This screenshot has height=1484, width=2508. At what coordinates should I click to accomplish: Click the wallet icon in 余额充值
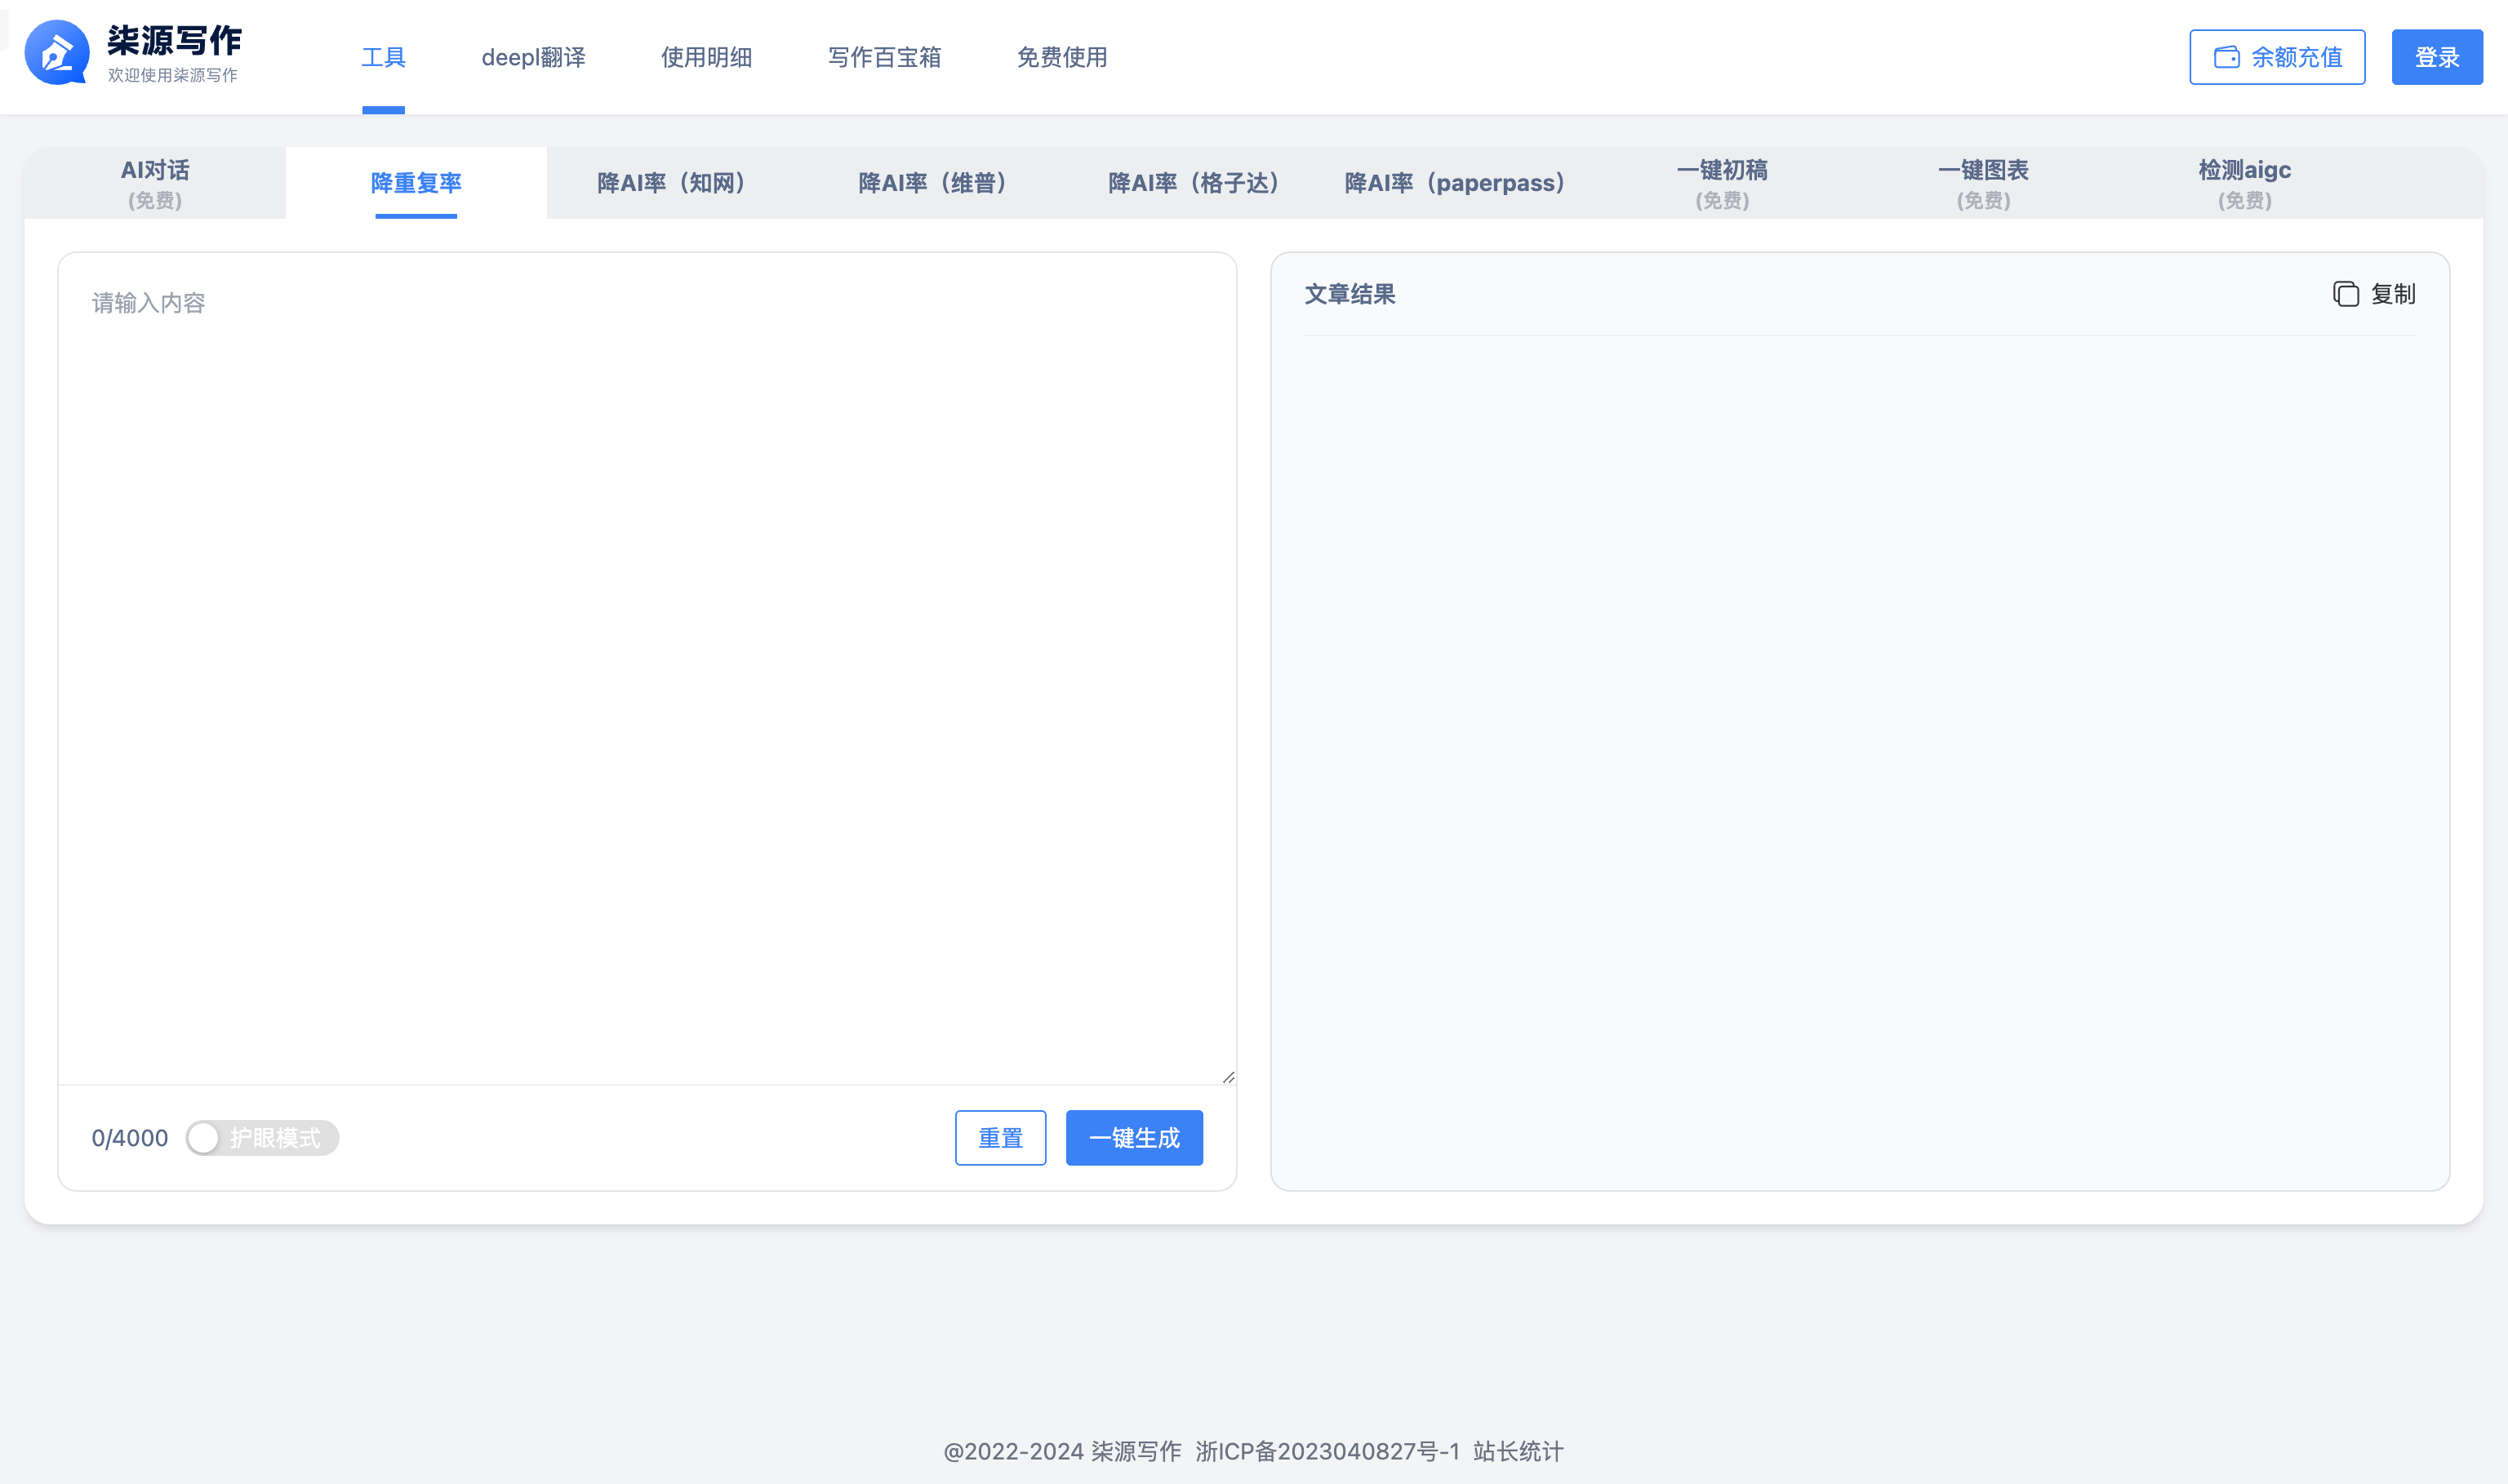pyautogui.click(x=2226, y=57)
